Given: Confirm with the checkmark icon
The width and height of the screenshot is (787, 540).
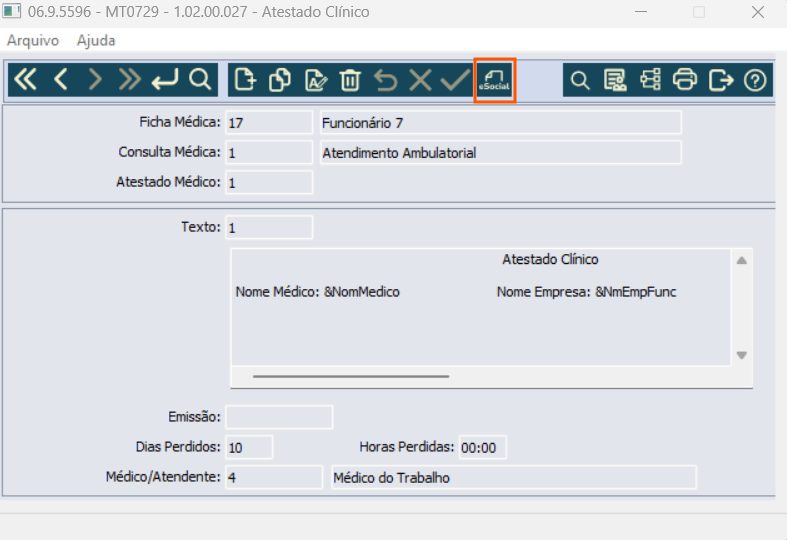Looking at the screenshot, I should click(x=455, y=80).
